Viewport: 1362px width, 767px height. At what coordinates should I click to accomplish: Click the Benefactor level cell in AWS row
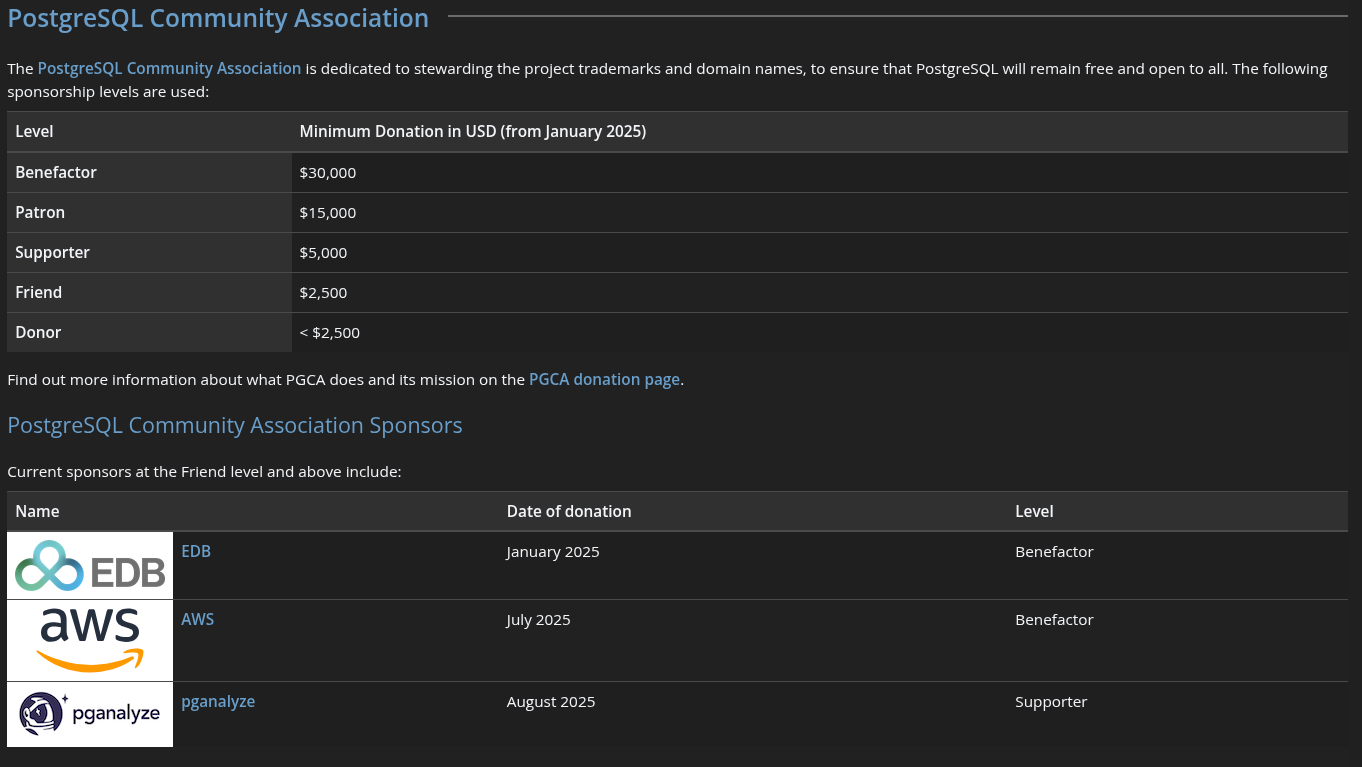pos(1177,641)
